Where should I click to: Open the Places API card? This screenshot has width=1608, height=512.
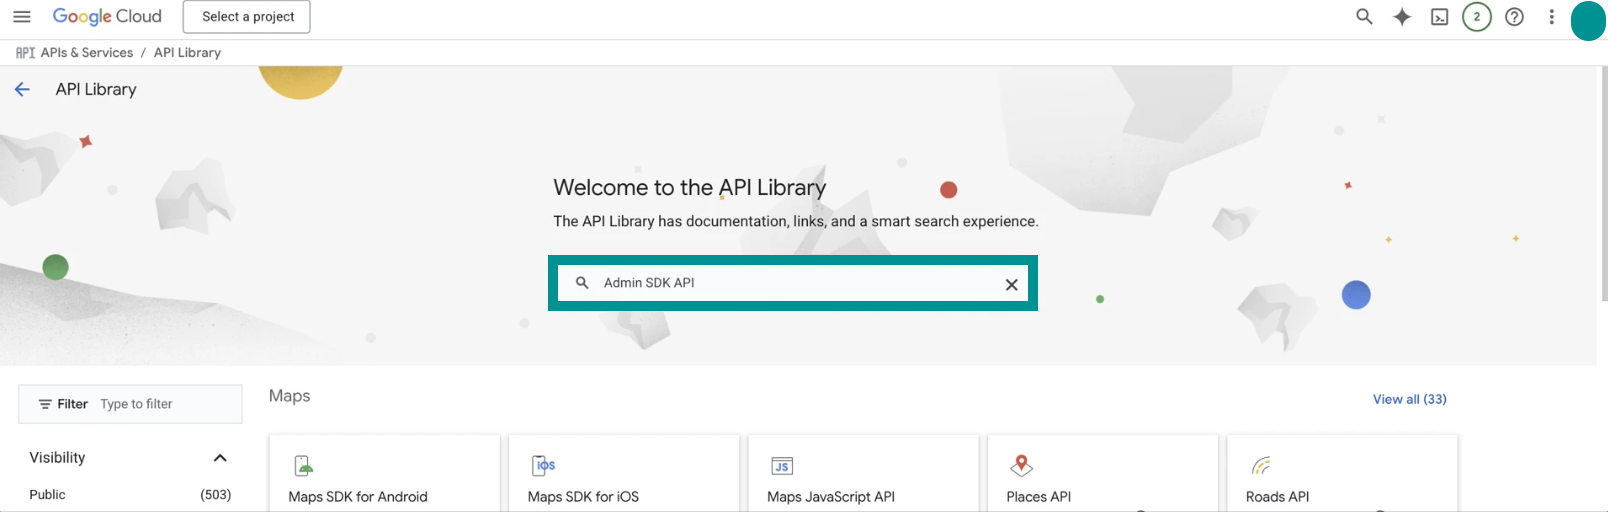tap(1103, 473)
